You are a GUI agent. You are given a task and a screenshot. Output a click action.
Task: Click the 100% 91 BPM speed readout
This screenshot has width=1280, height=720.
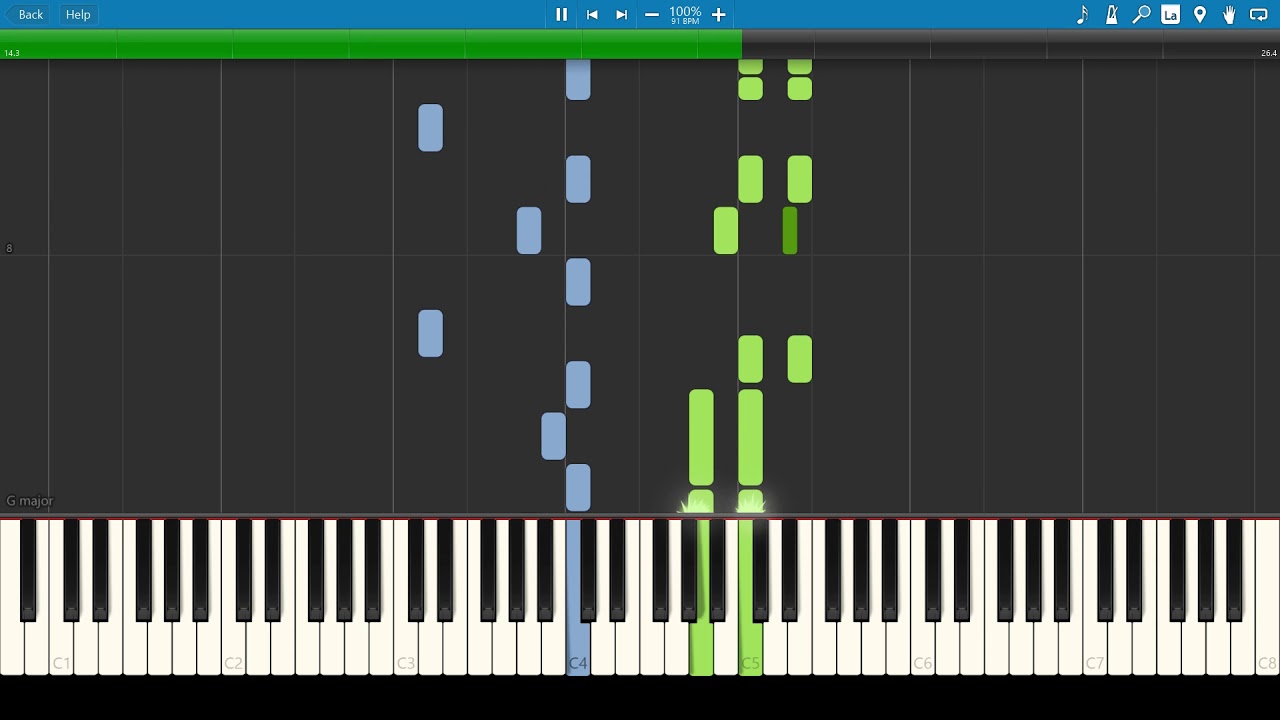(x=685, y=14)
